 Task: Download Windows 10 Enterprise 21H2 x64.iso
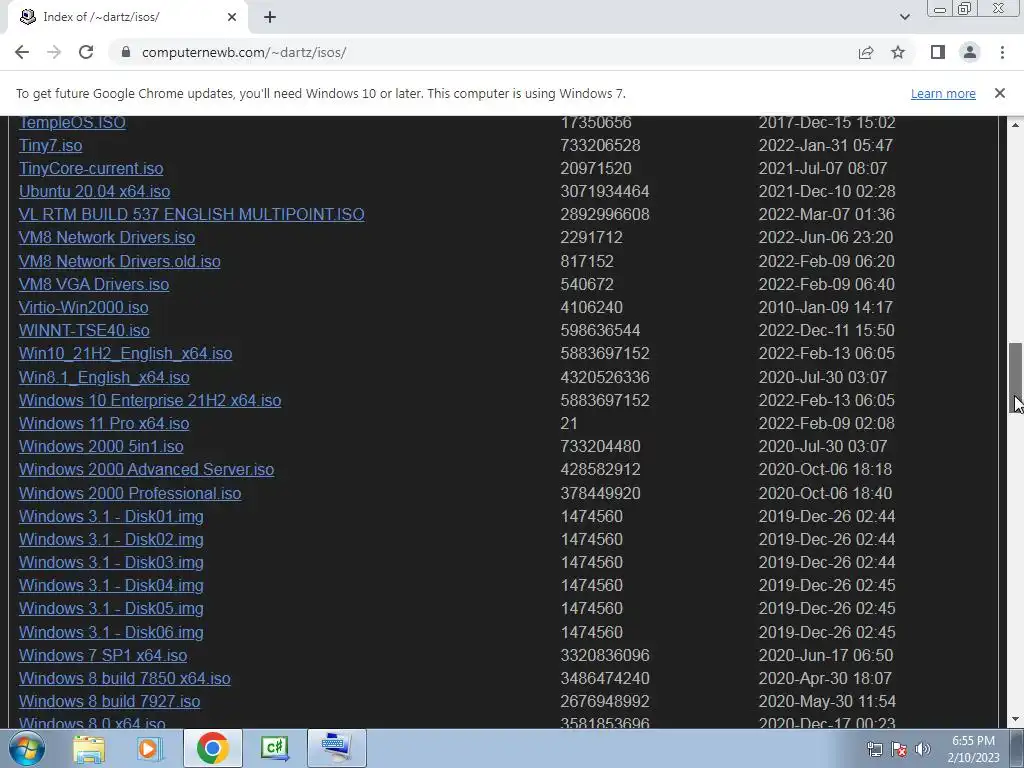[150, 400]
